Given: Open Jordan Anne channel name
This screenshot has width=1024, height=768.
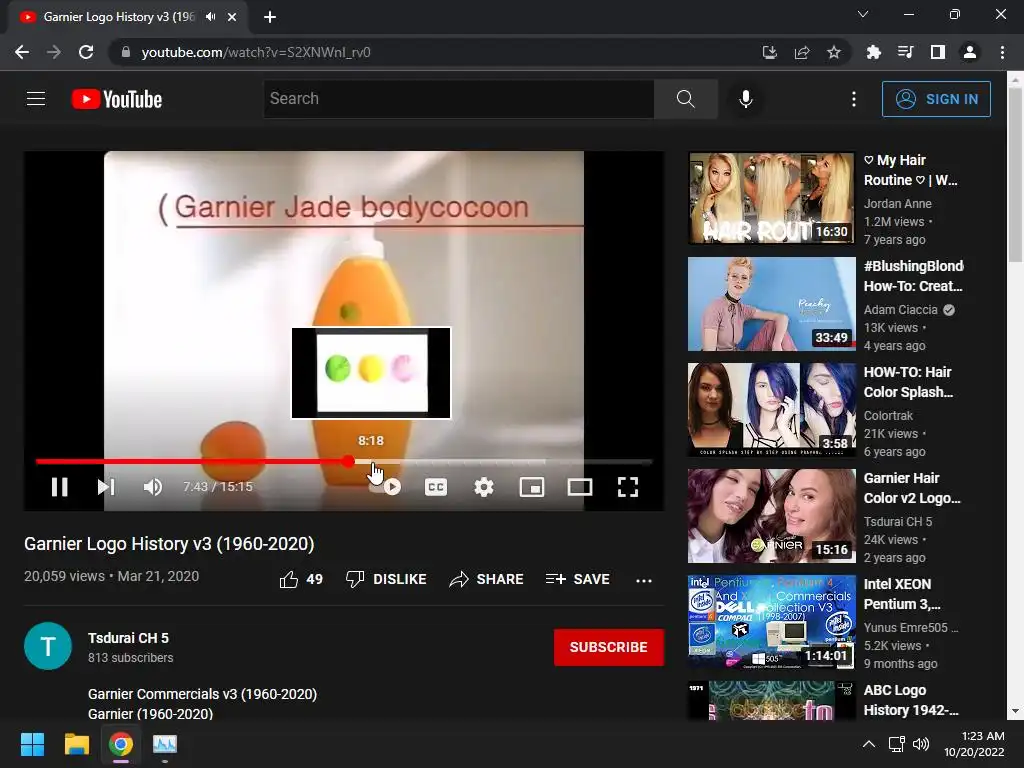Looking at the screenshot, I should tap(897, 204).
